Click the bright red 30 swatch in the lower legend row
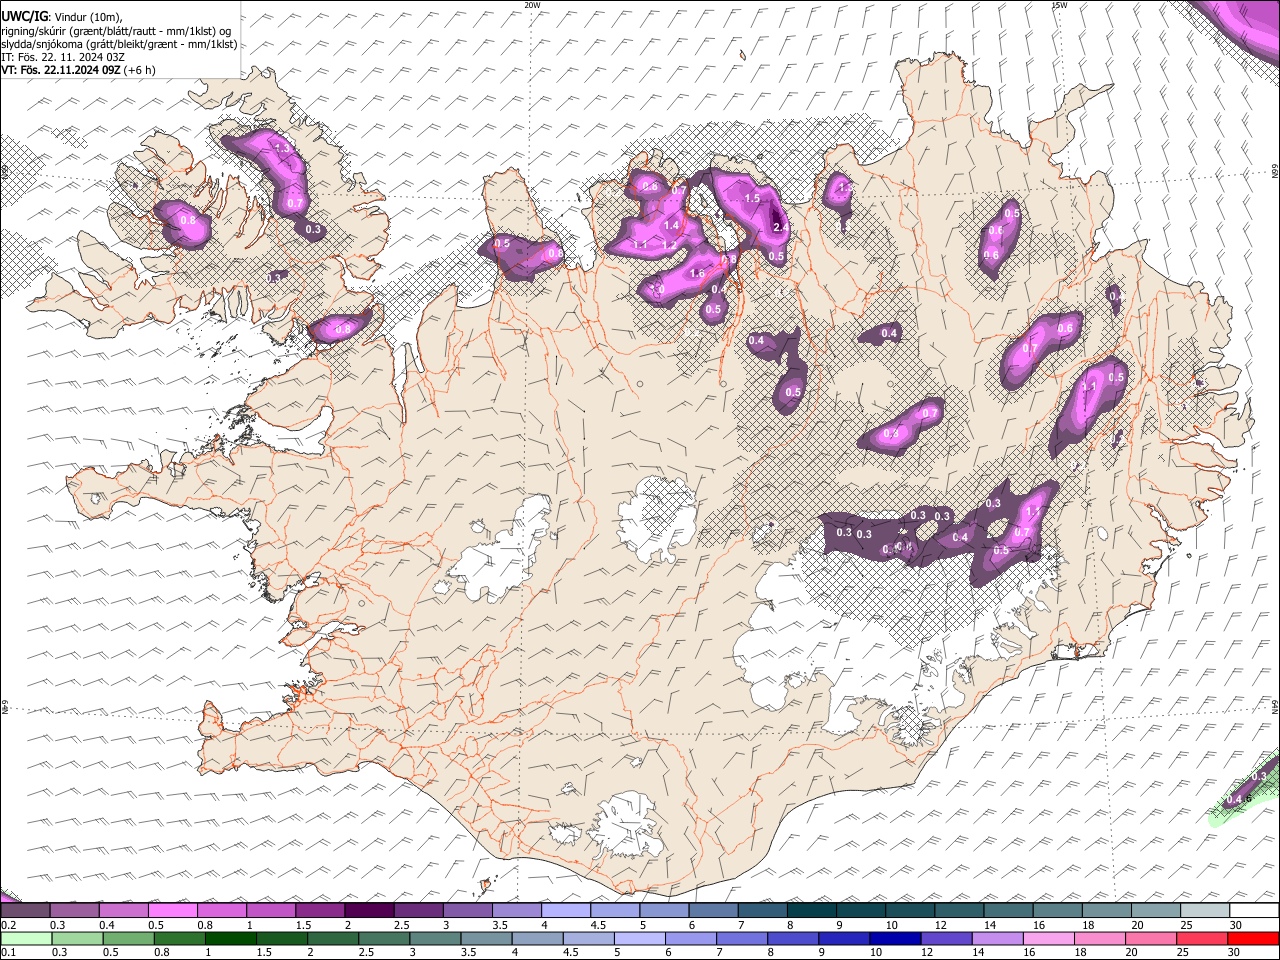The image size is (1280, 960). click(1253, 938)
